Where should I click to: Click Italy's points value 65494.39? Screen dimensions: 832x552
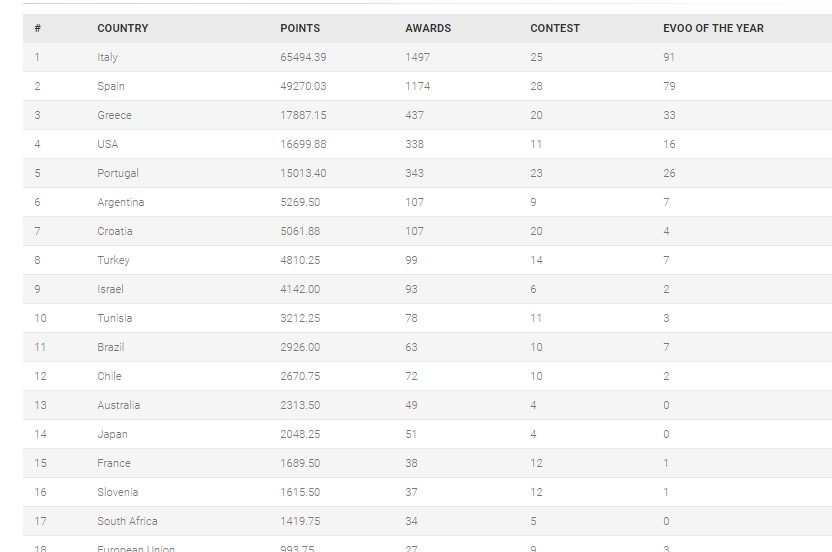point(303,57)
